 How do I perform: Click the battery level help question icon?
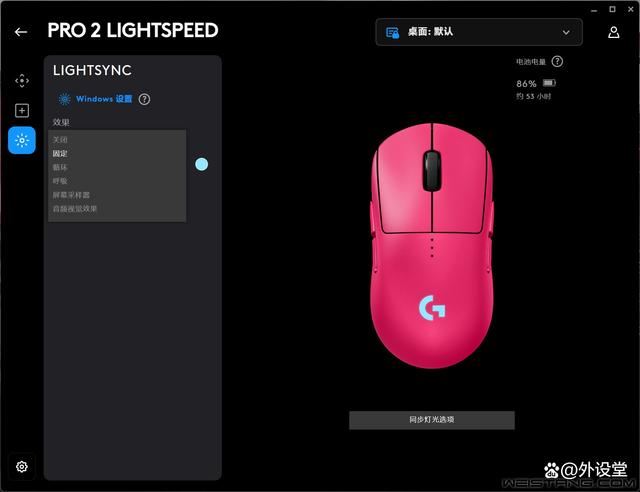click(x=557, y=62)
